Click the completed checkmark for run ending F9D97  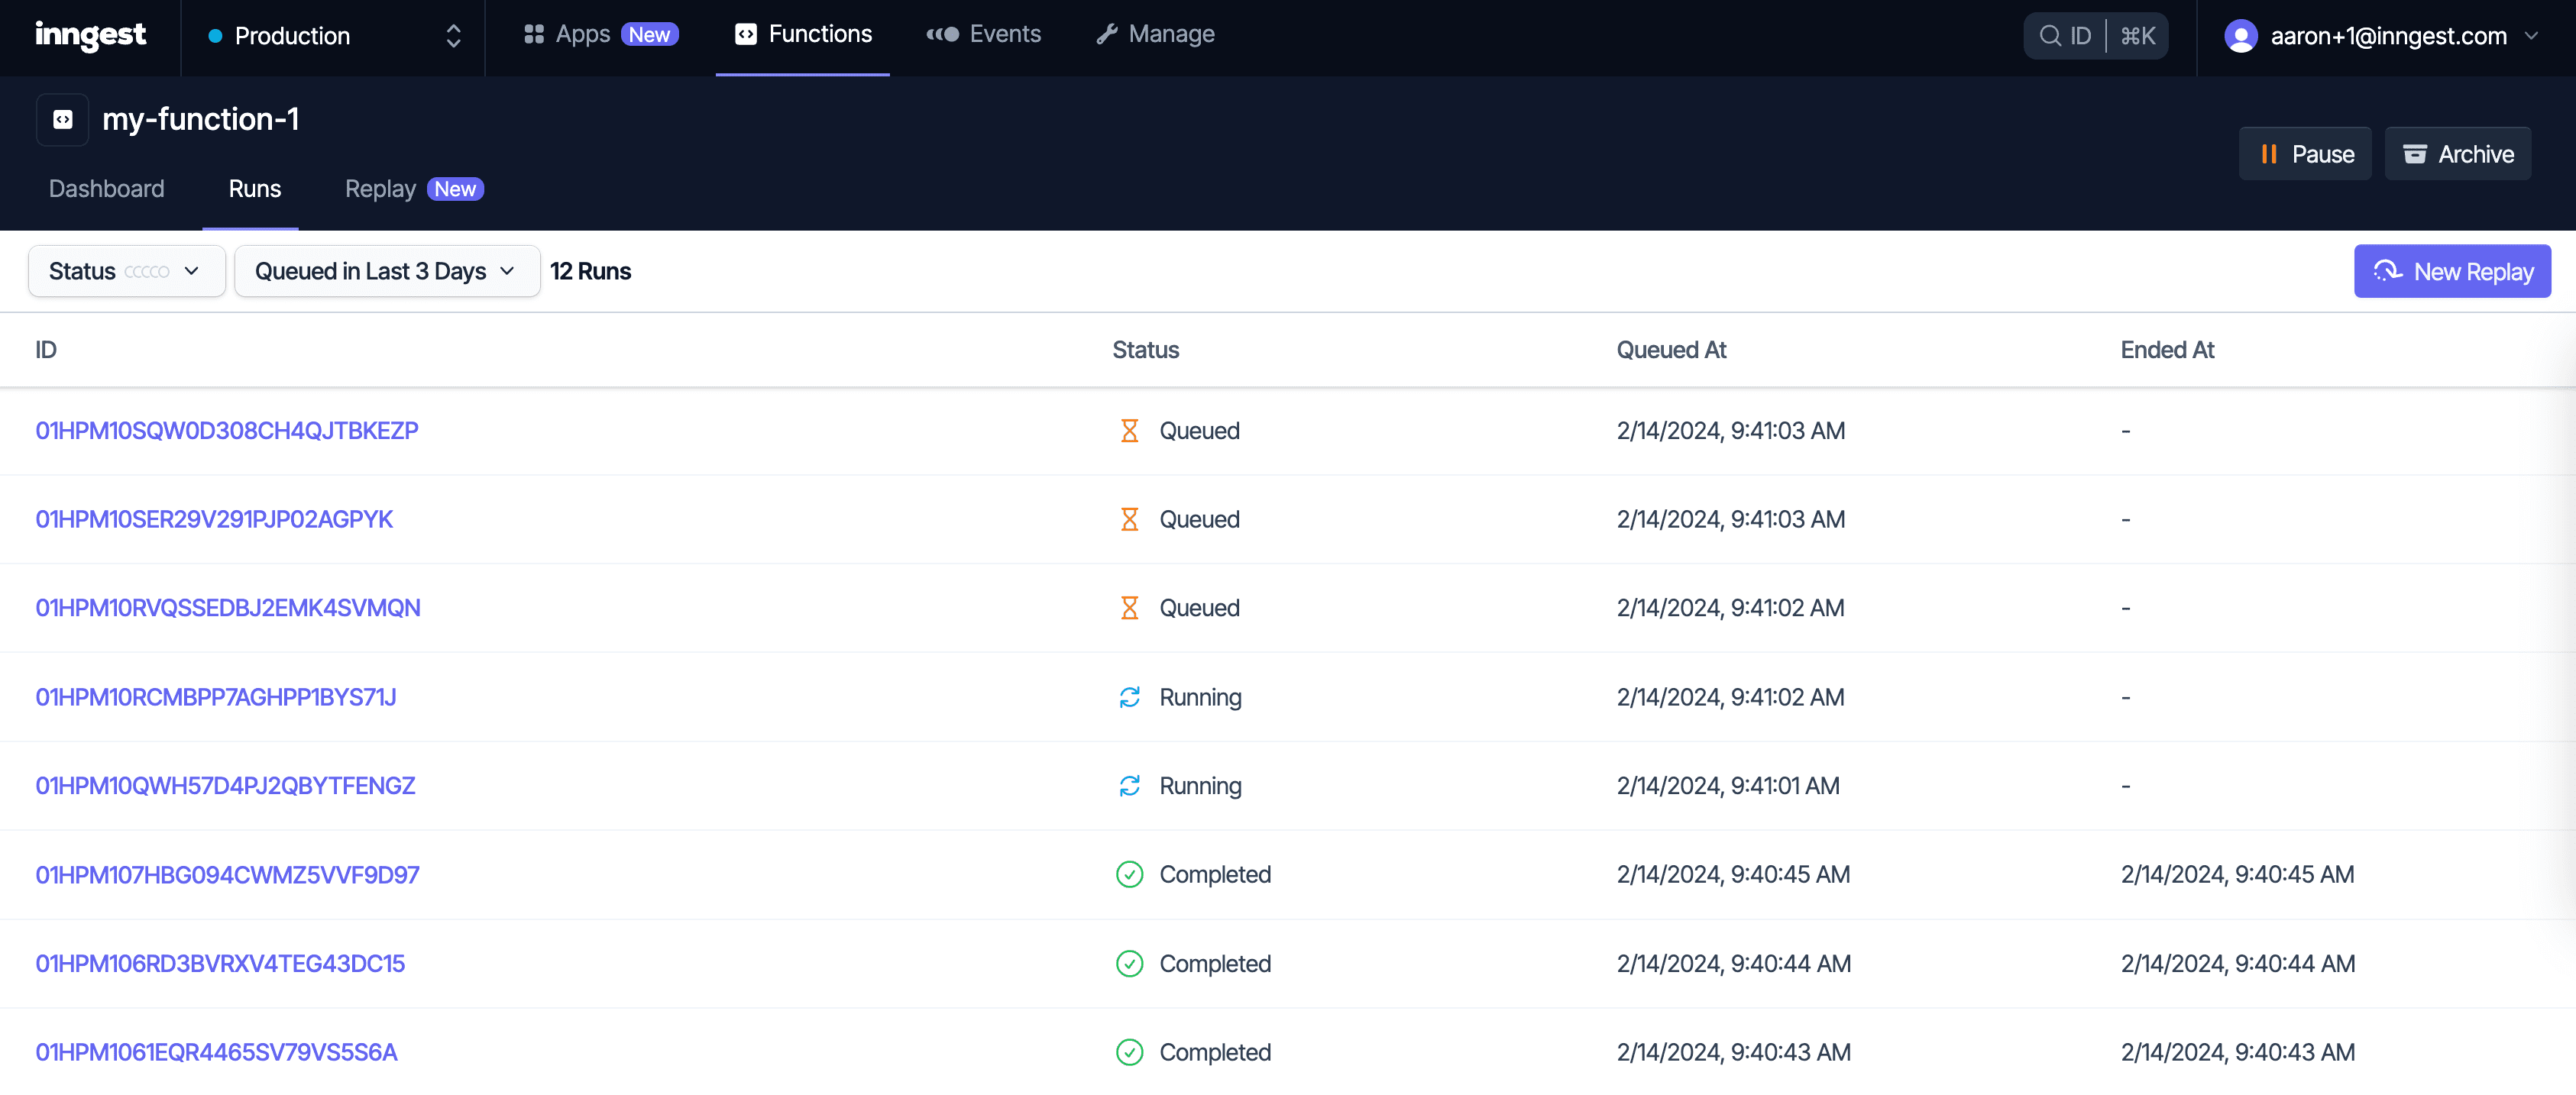point(1129,875)
